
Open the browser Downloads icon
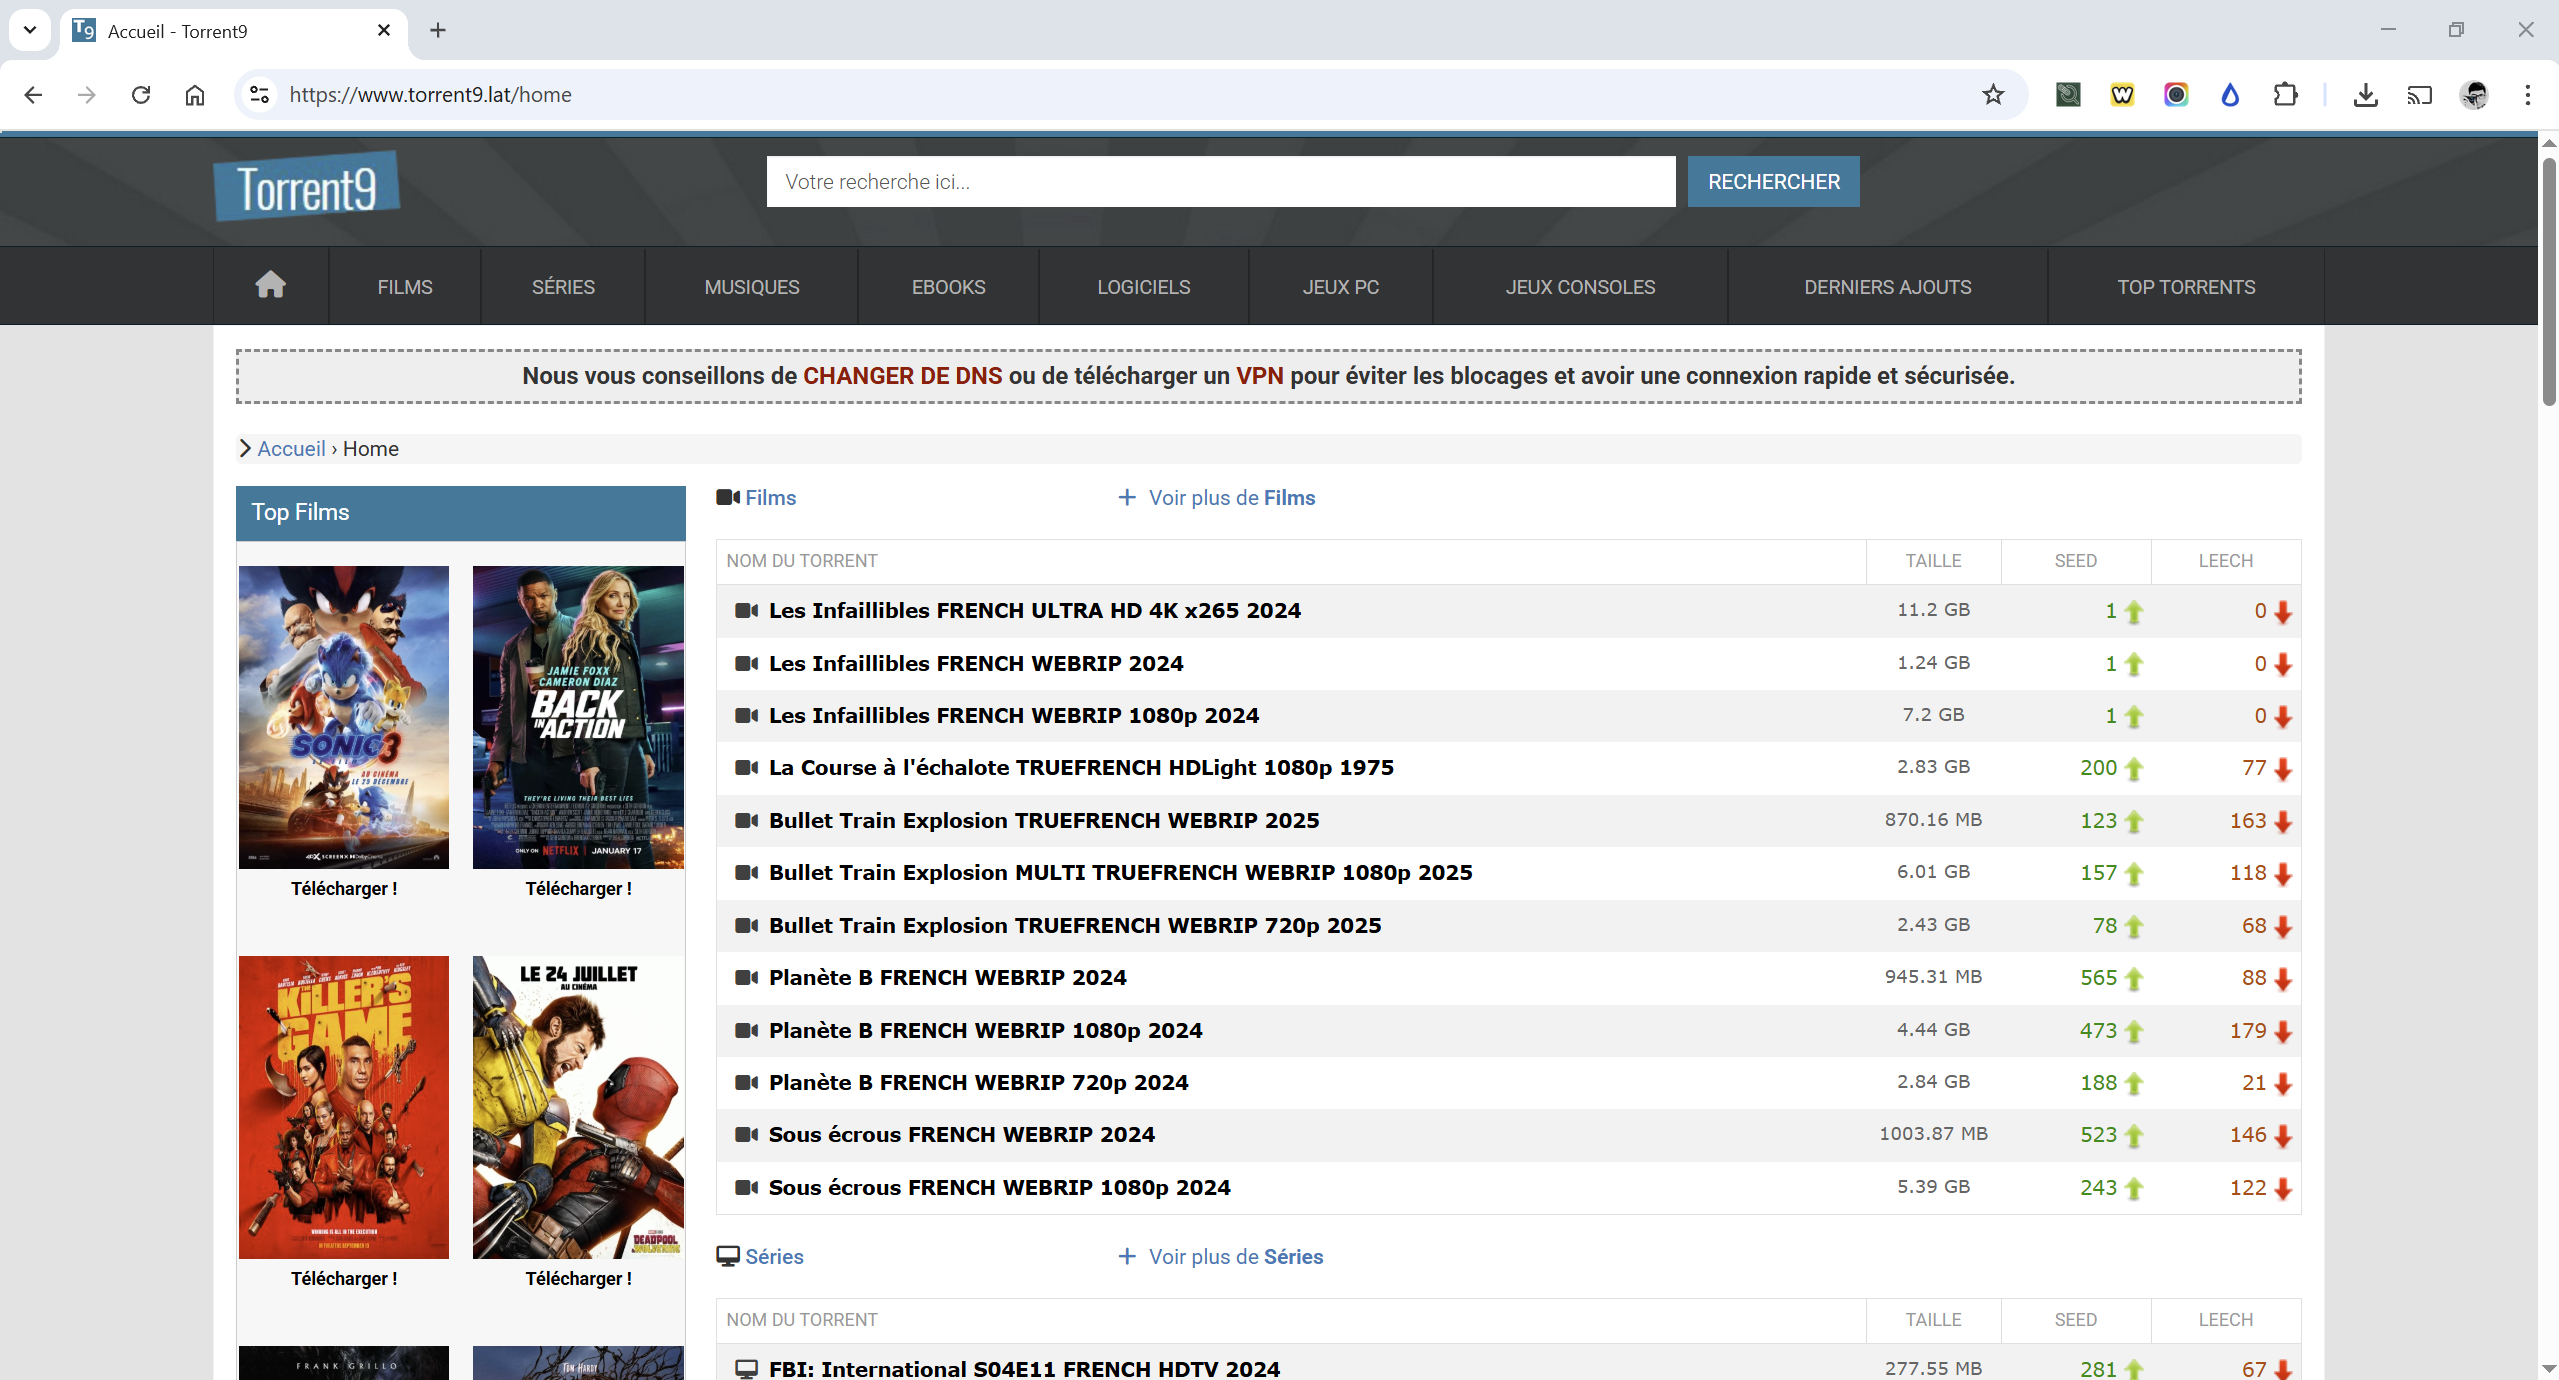(2365, 95)
